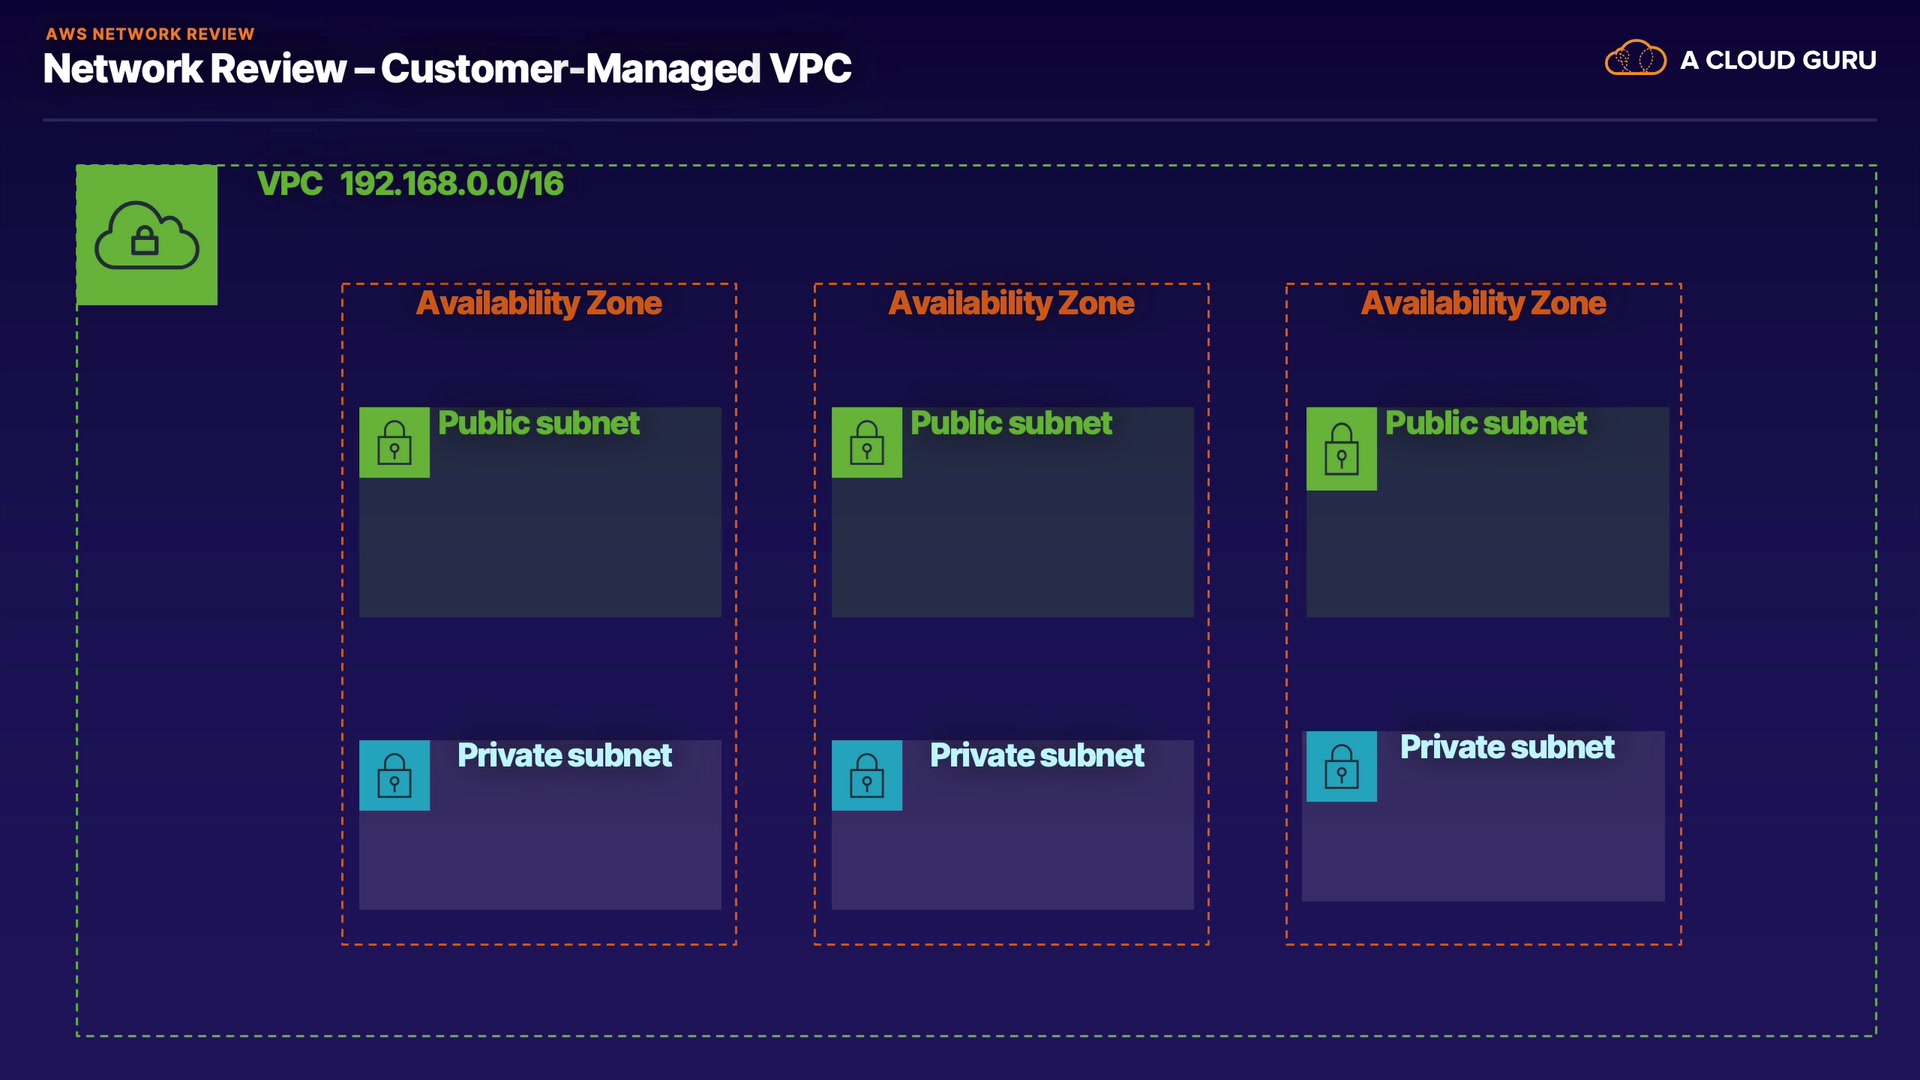Screen dimensions: 1920x1080
Task: Click the middle zone's private subnet lock icon
Action: tap(866, 775)
